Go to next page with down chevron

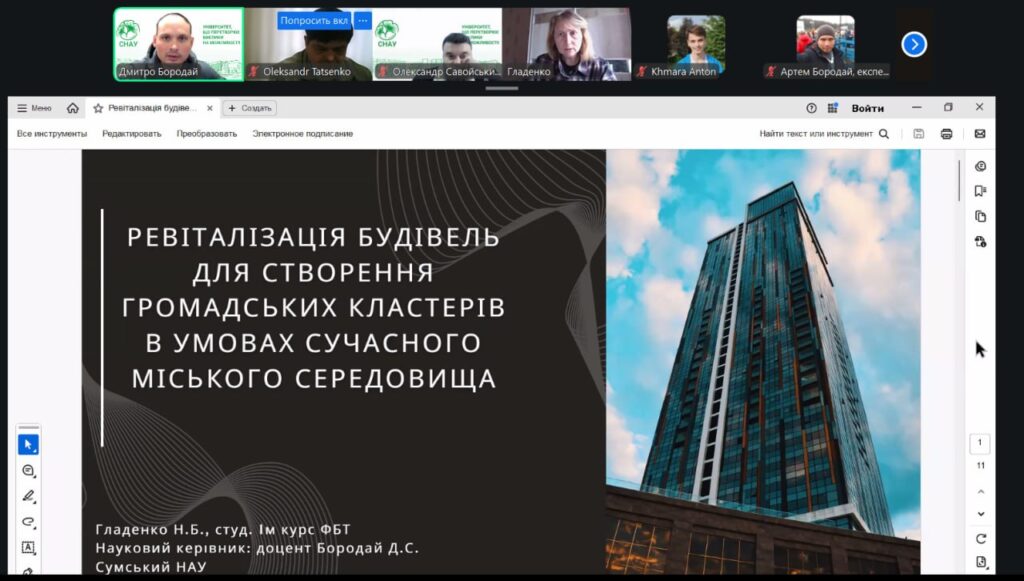pos(981,514)
